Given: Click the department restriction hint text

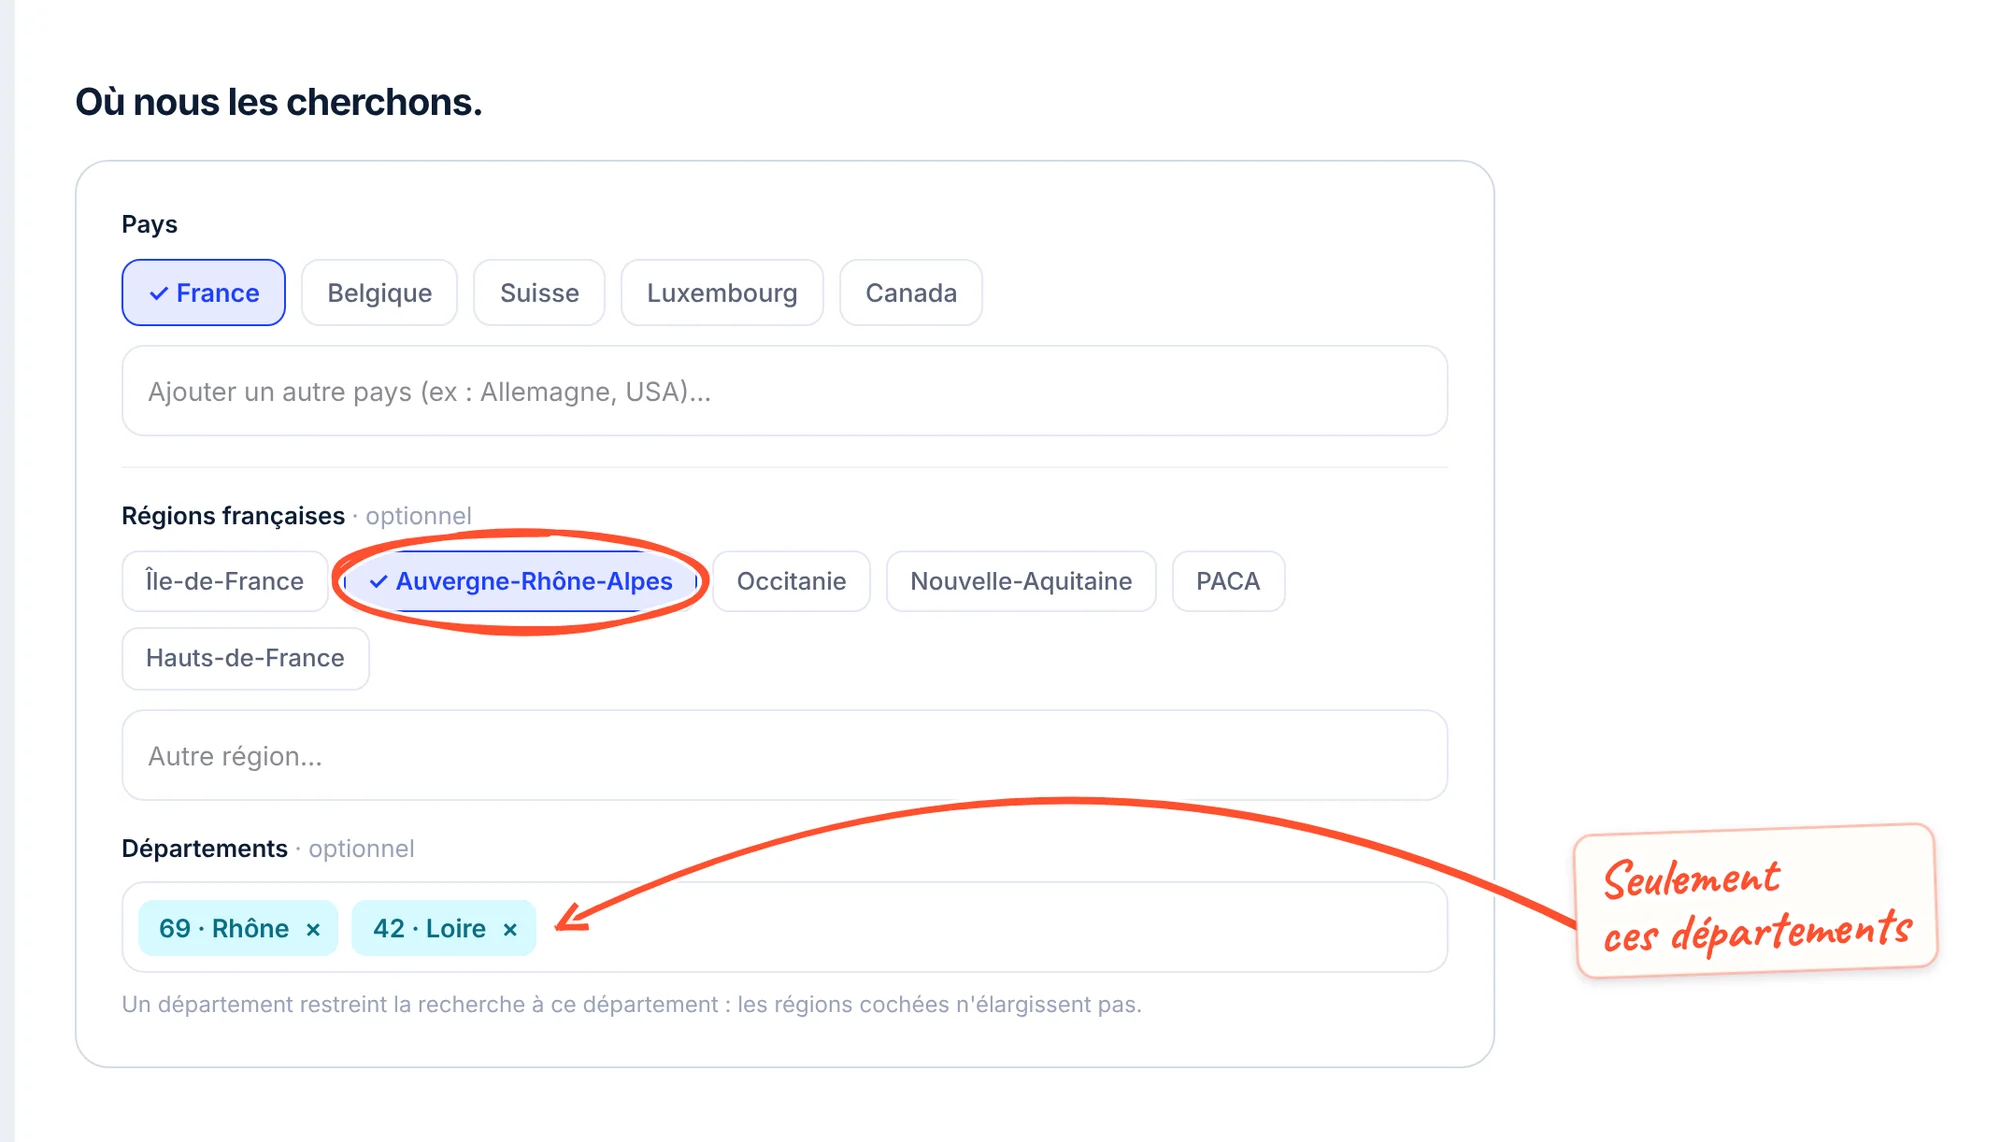Looking at the screenshot, I should tap(632, 1004).
